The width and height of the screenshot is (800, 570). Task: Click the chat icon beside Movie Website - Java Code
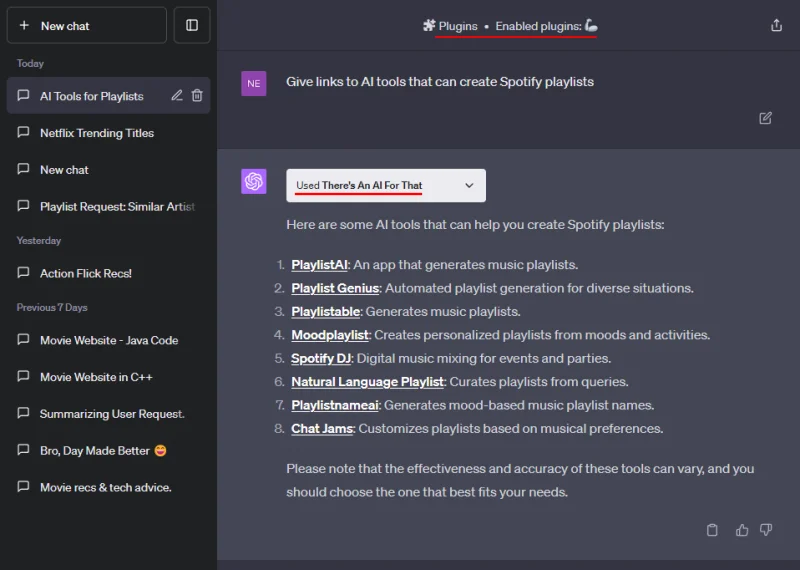(x=23, y=340)
